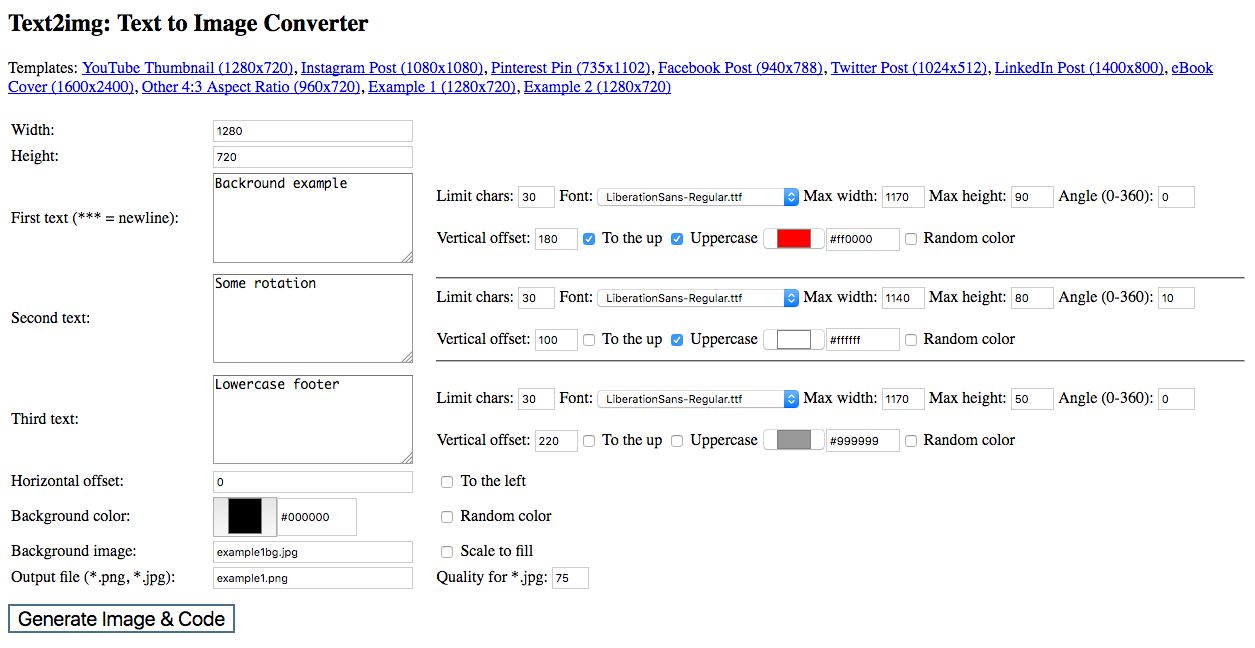This screenshot has height=648, width=1255.
Task: Open the Example 2 (1280x720) template link
Action: (597, 87)
